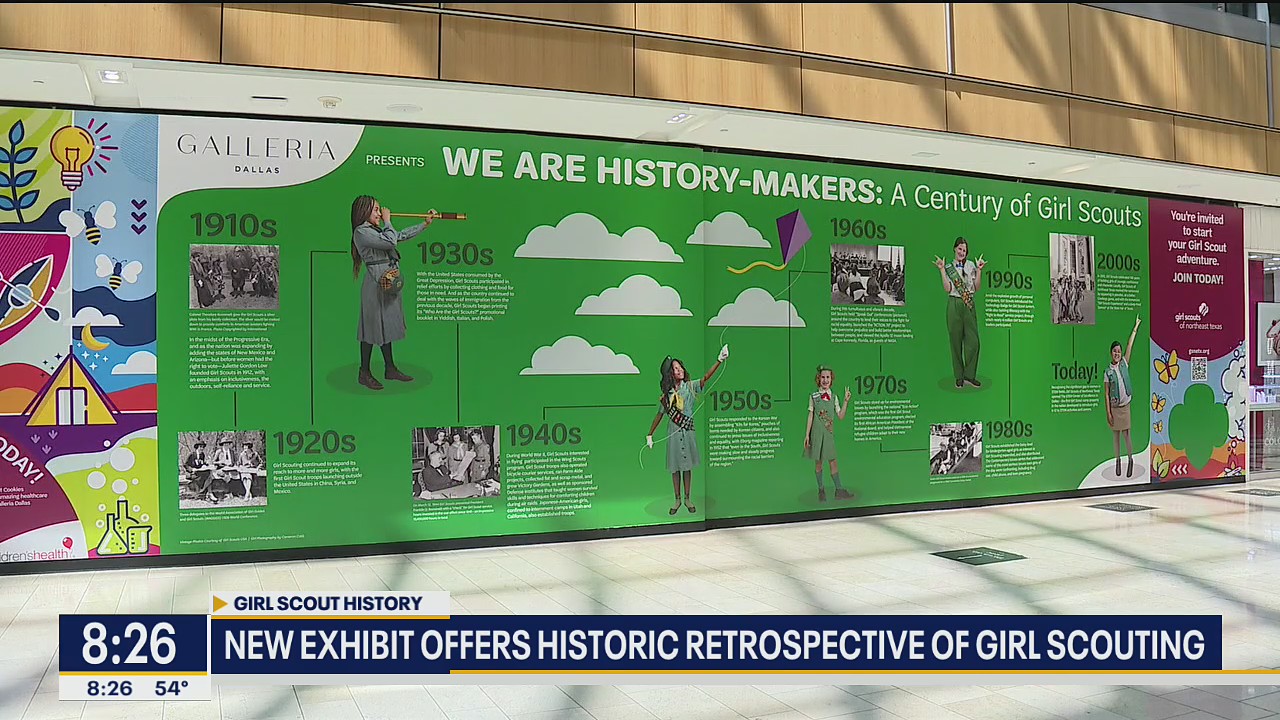Click the 1940s black-and-white photo
The width and height of the screenshot is (1280, 720).
click(x=456, y=462)
